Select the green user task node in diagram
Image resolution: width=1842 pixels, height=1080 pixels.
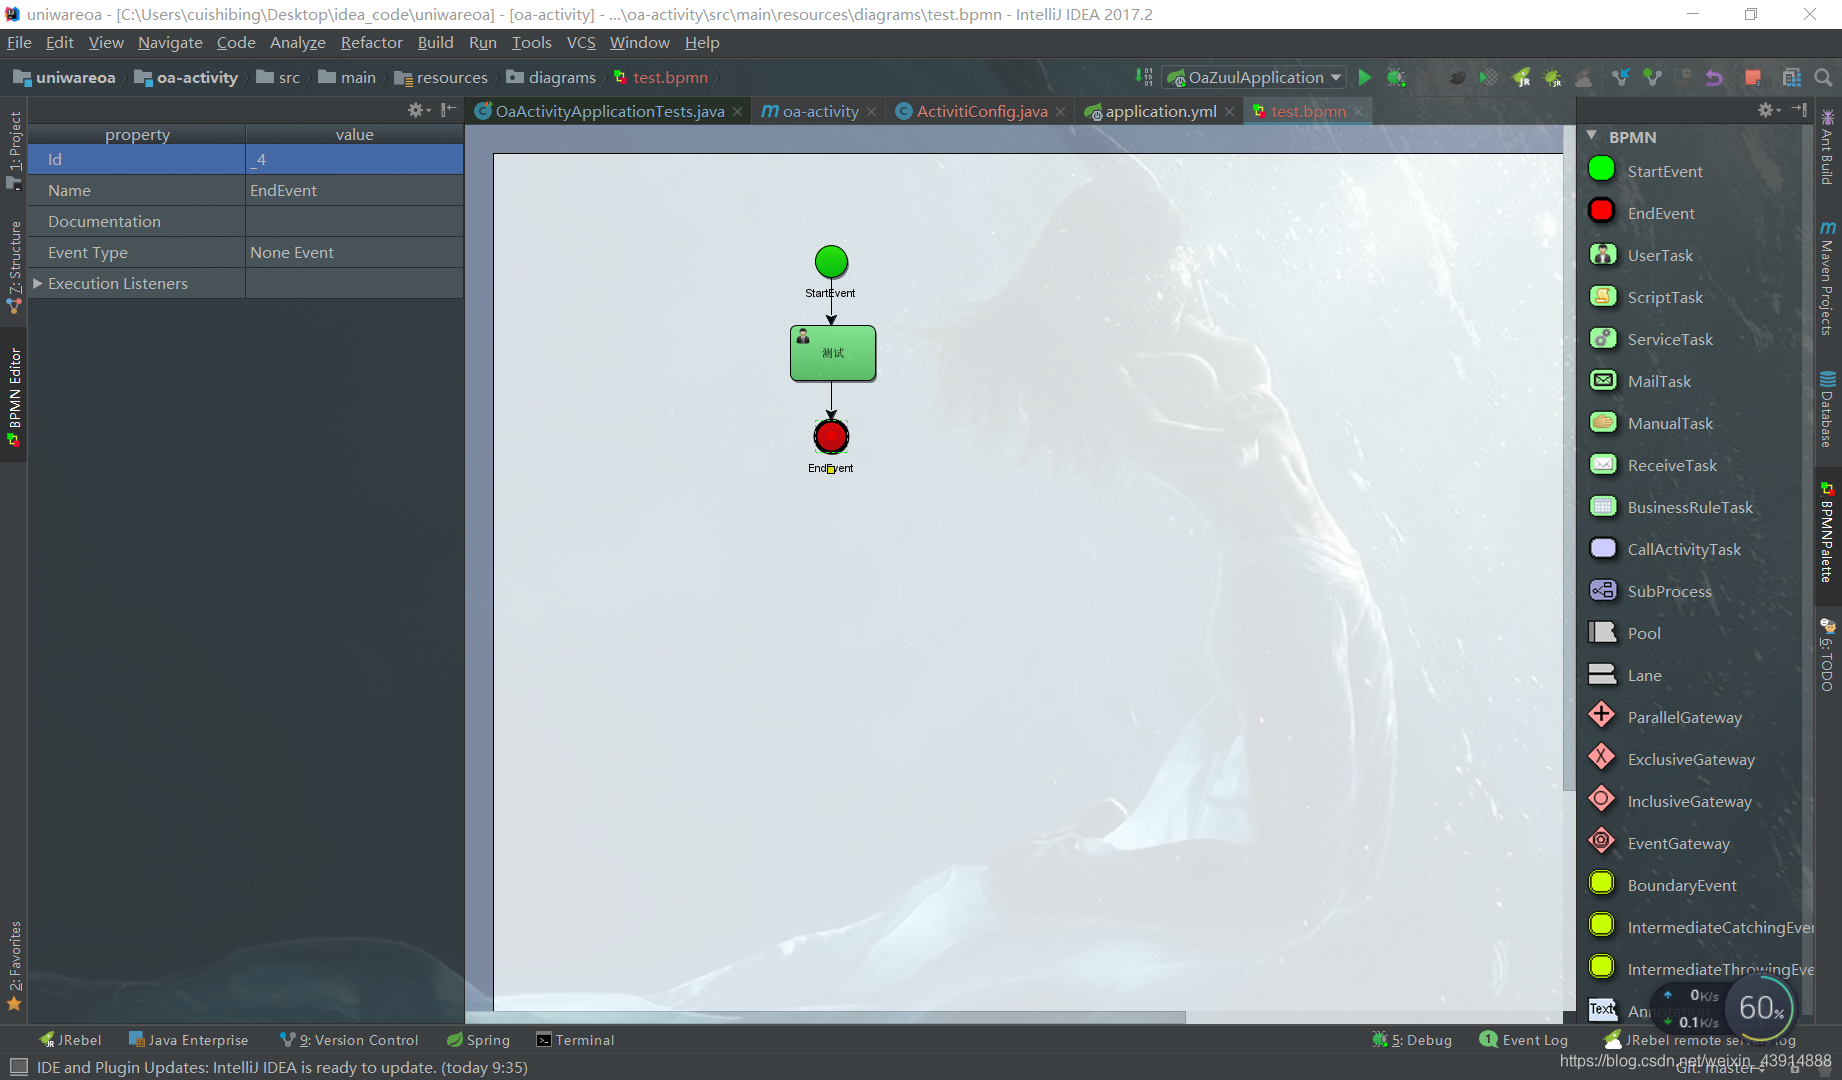pos(833,353)
